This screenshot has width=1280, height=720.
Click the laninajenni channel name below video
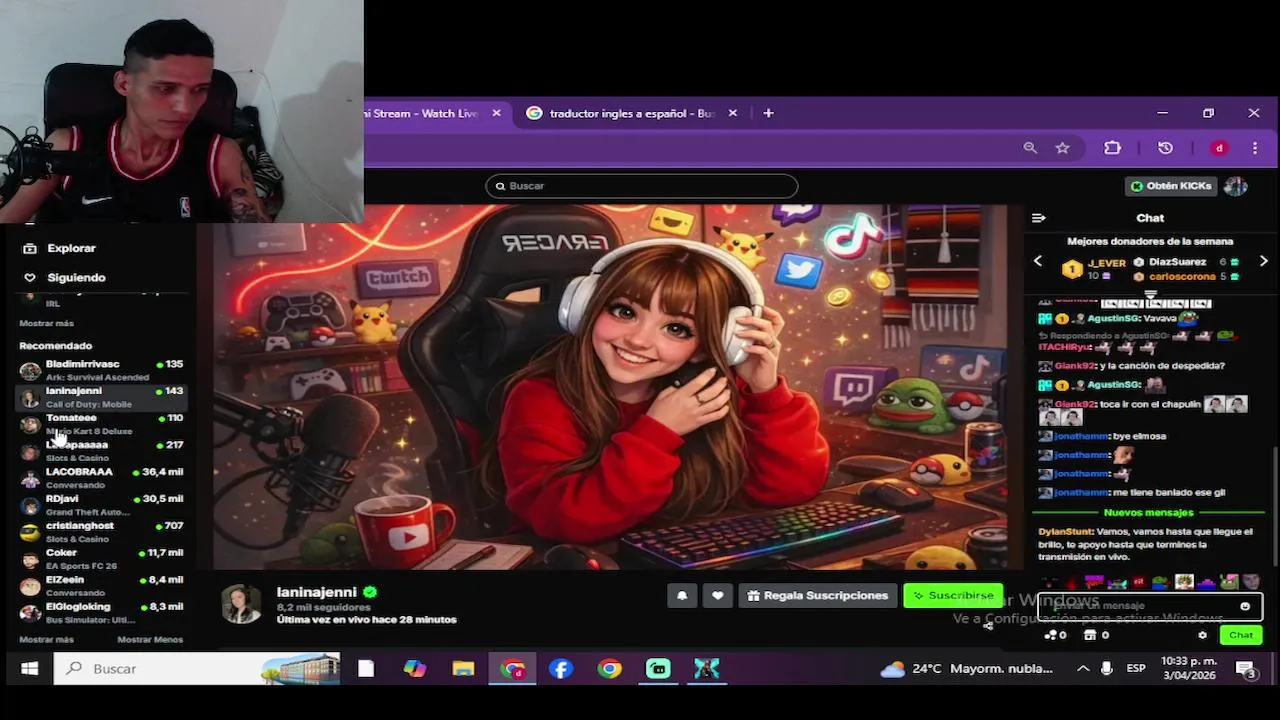coord(316,592)
